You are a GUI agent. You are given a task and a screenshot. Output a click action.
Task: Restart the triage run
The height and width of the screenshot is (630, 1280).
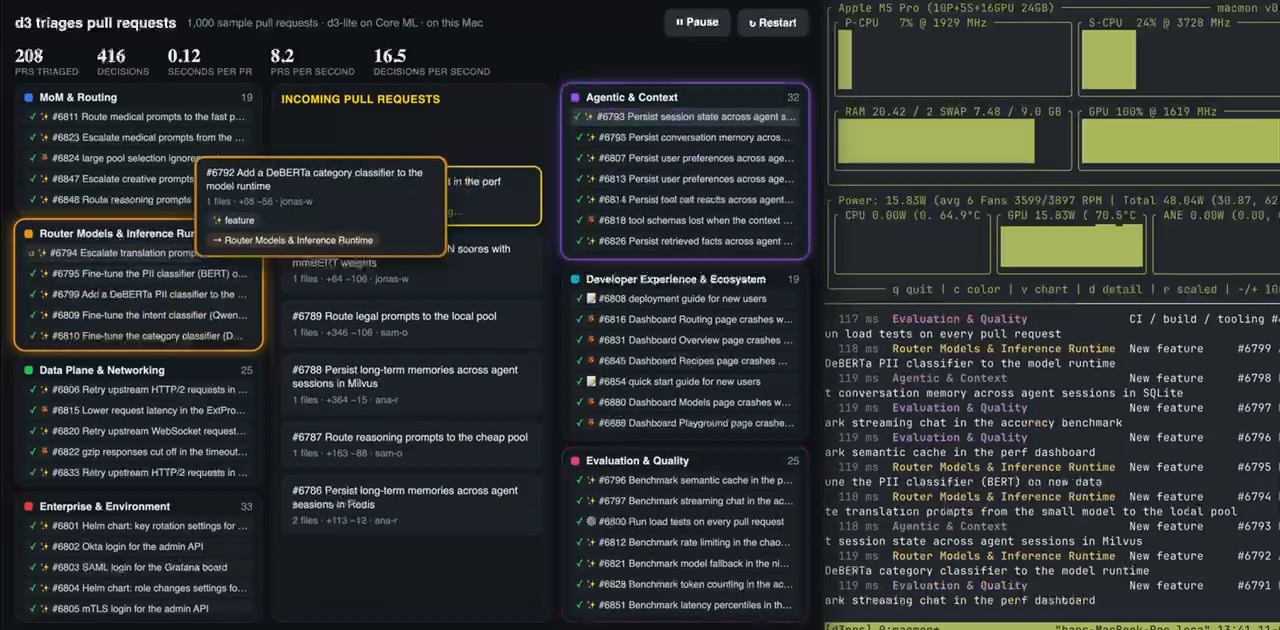coord(772,22)
